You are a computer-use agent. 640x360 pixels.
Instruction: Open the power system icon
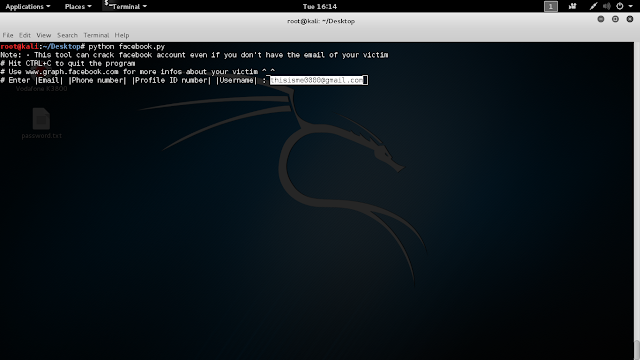(620, 6)
